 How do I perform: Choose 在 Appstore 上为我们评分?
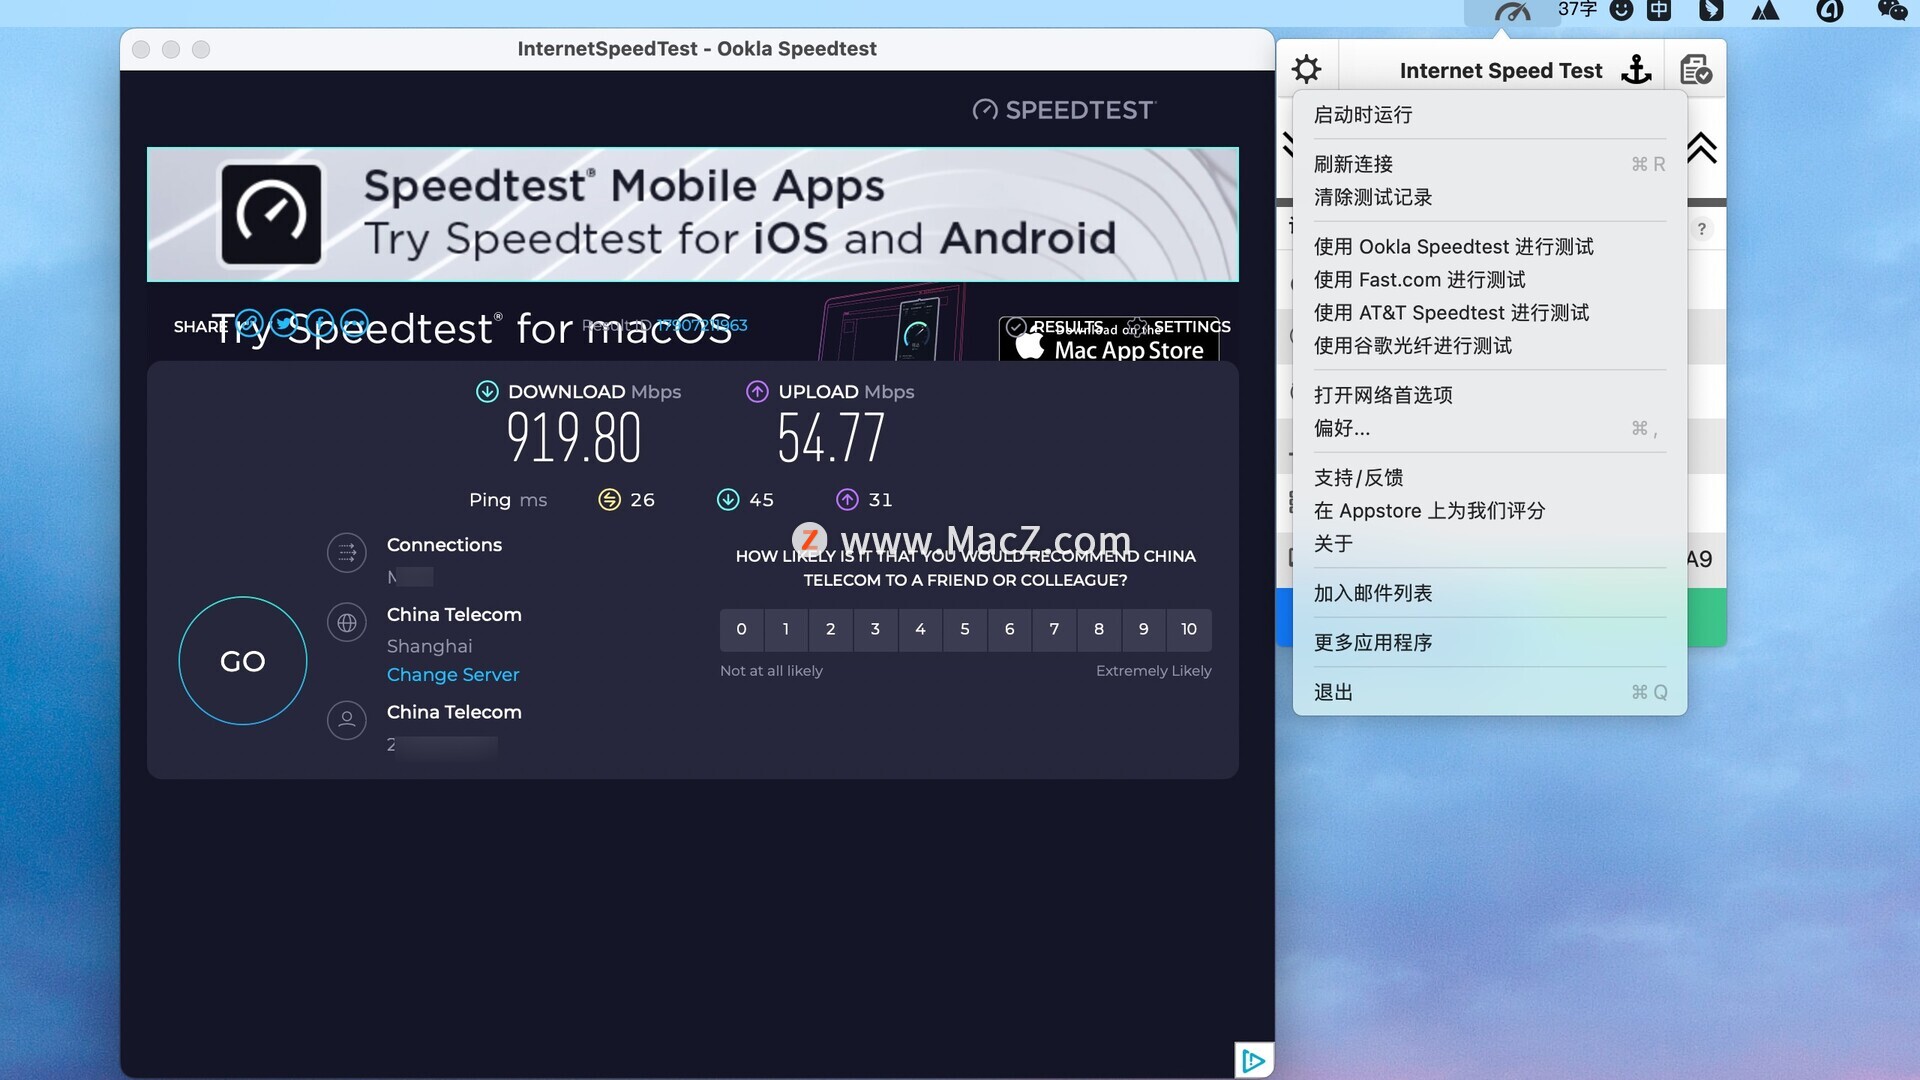point(1489,511)
